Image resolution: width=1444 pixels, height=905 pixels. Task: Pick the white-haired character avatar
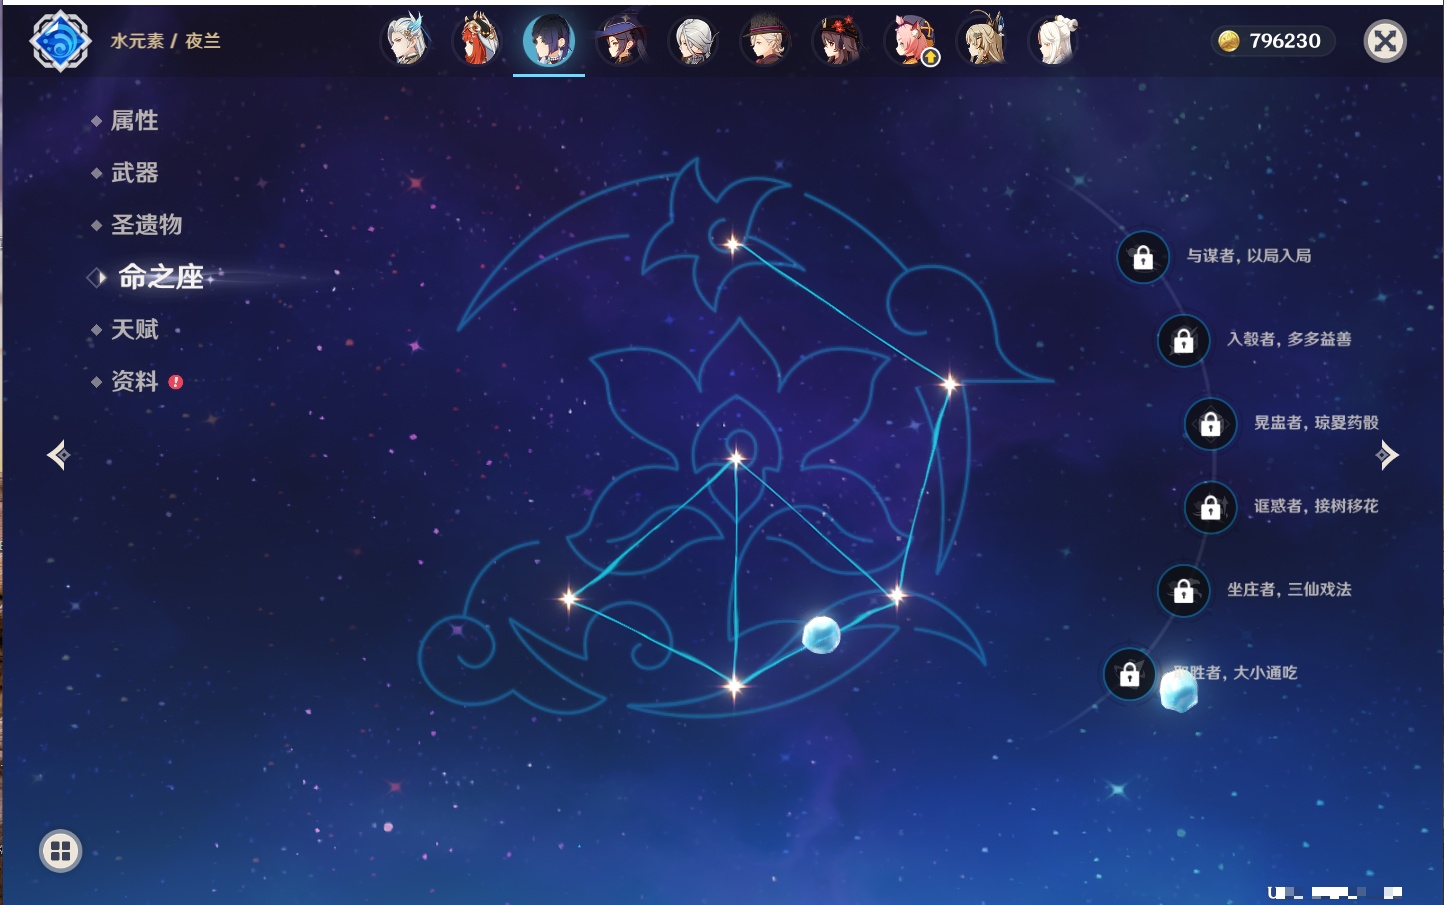(x=1055, y=40)
